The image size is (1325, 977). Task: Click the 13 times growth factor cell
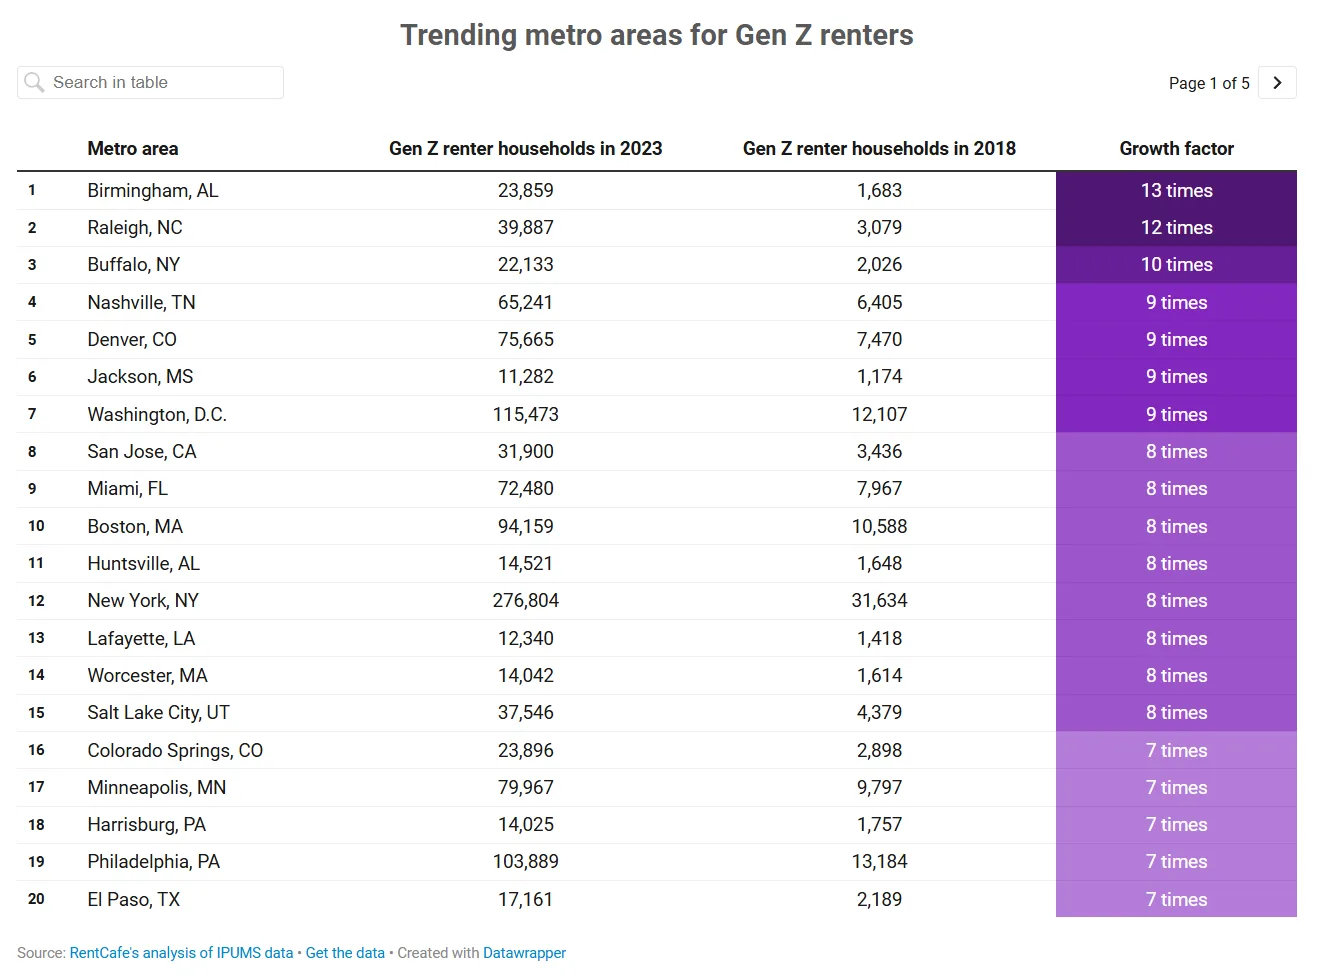1176,190
